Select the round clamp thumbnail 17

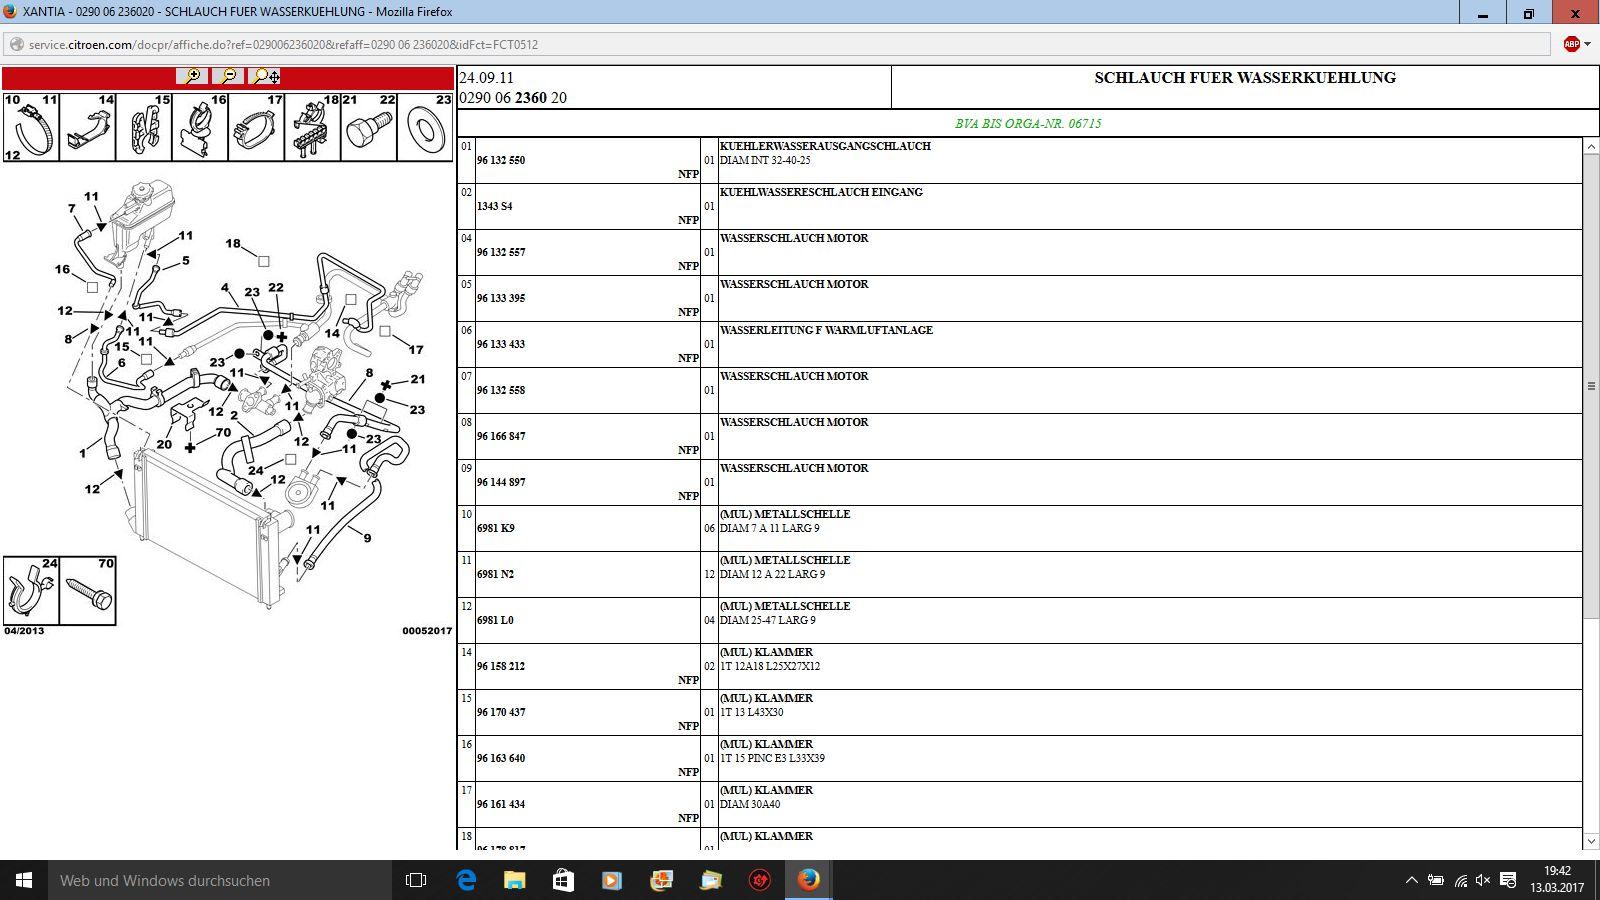pos(257,127)
